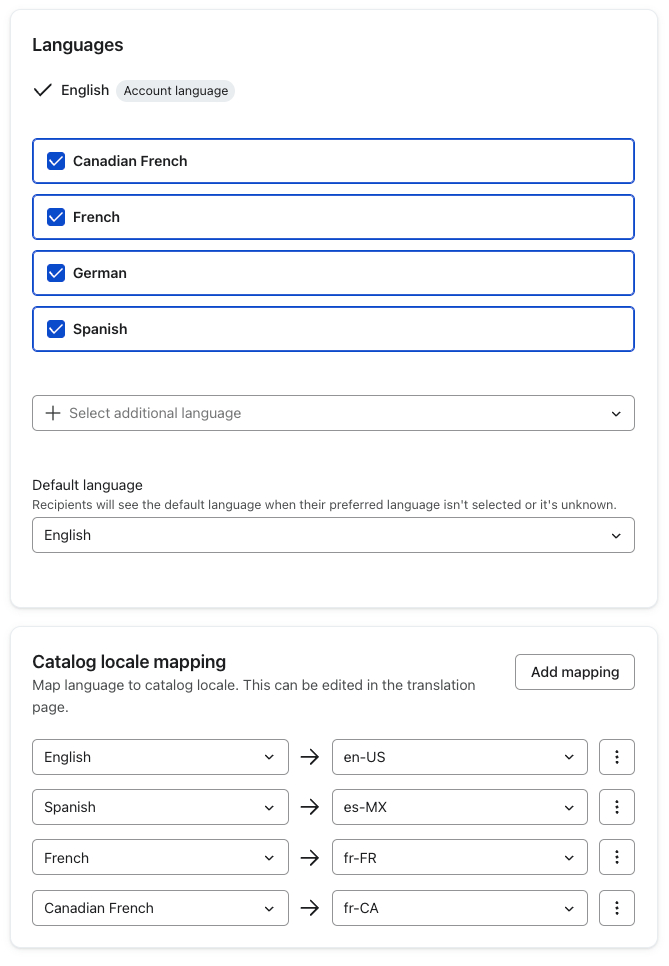Image resolution: width=669 pixels, height=966 pixels.
Task: Deselect the Spanish language checkbox
Action: pyautogui.click(x=57, y=329)
